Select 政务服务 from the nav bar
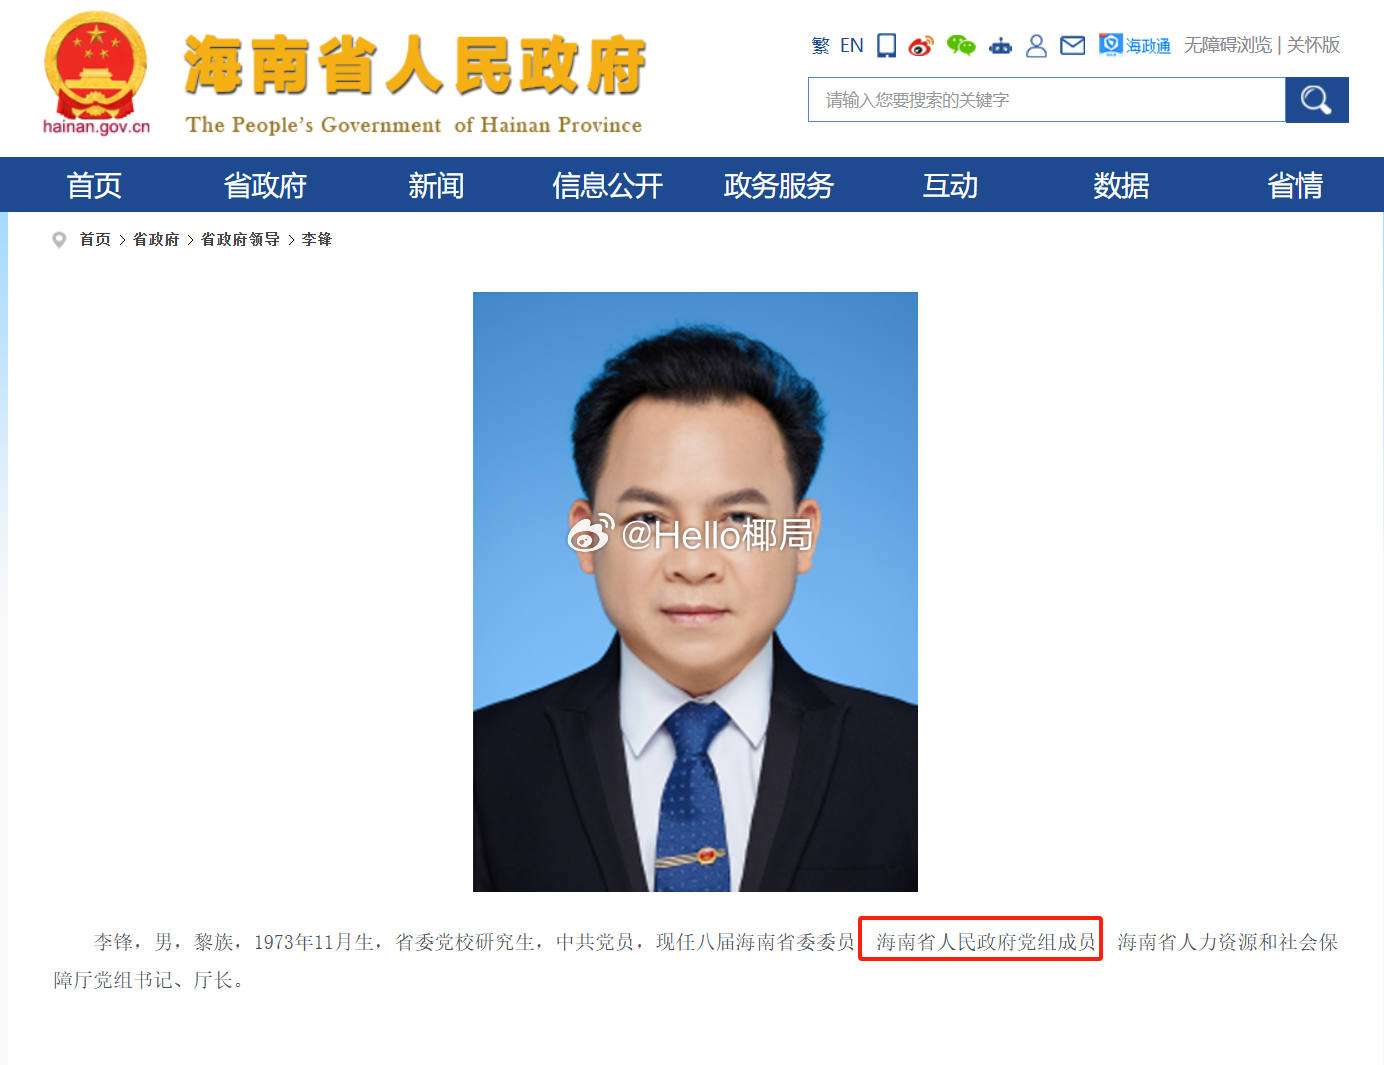The width and height of the screenshot is (1384, 1065). [x=778, y=185]
